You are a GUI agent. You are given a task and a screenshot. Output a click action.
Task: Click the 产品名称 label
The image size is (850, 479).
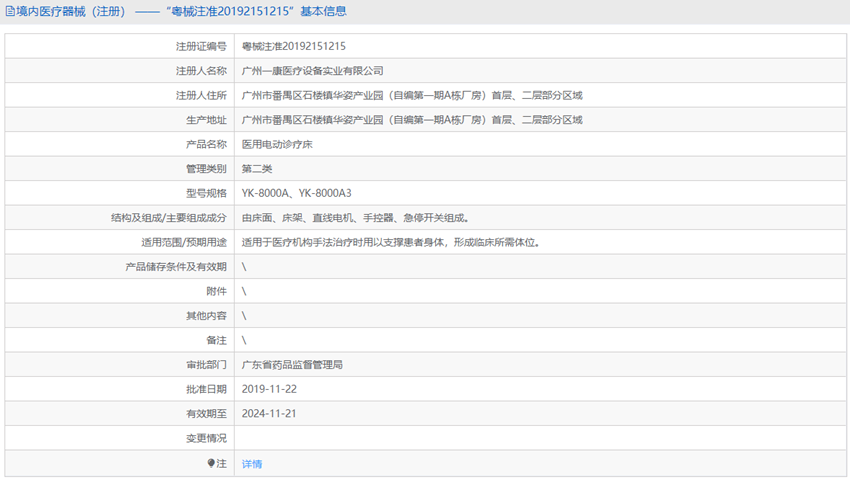[x=206, y=144]
